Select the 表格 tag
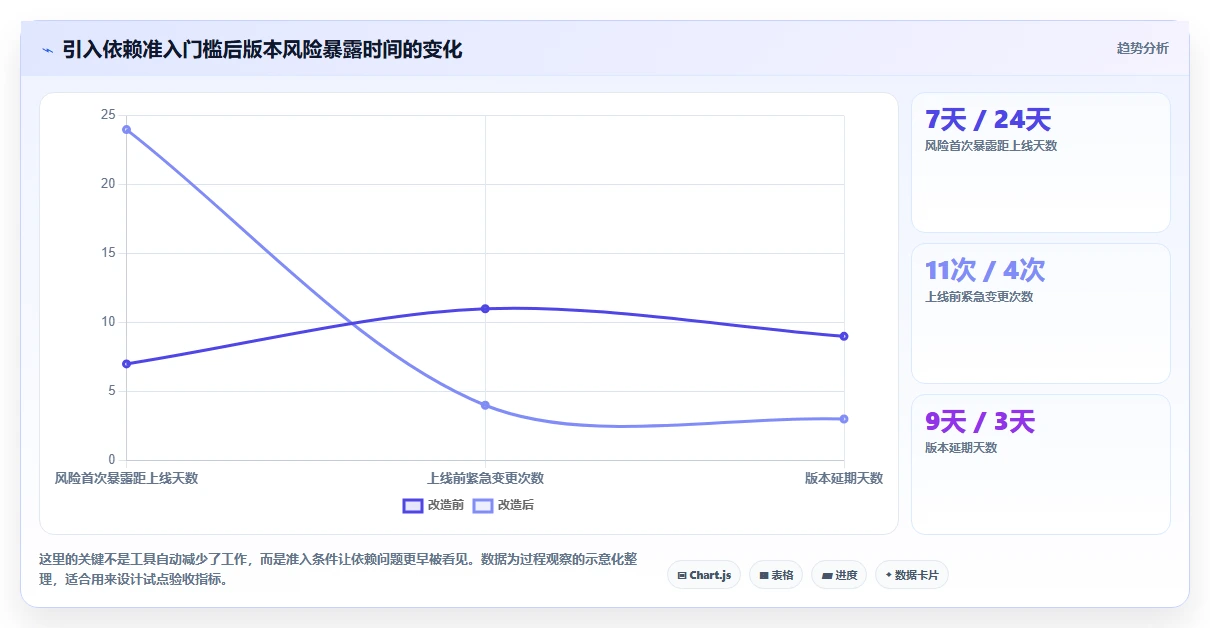The image size is (1210, 628). coord(776,575)
